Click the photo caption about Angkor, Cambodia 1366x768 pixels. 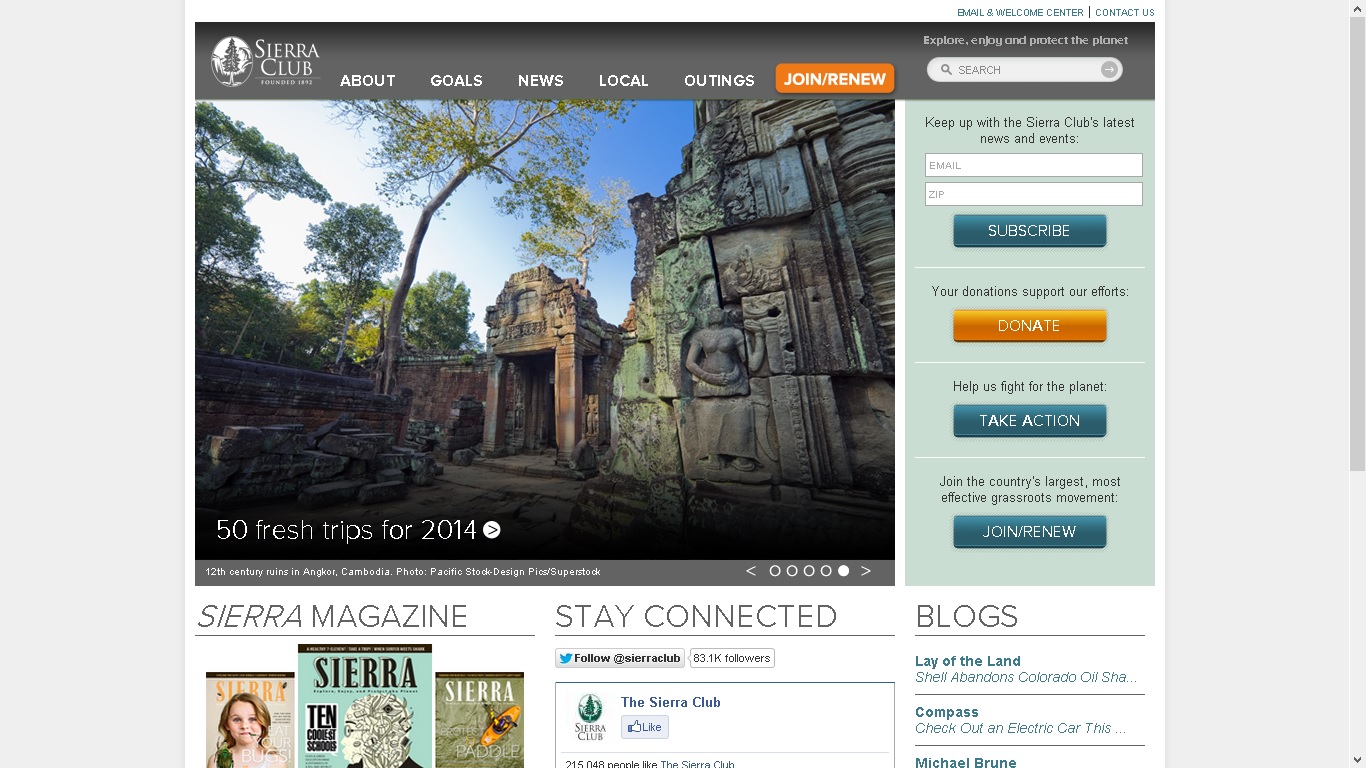coord(403,572)
